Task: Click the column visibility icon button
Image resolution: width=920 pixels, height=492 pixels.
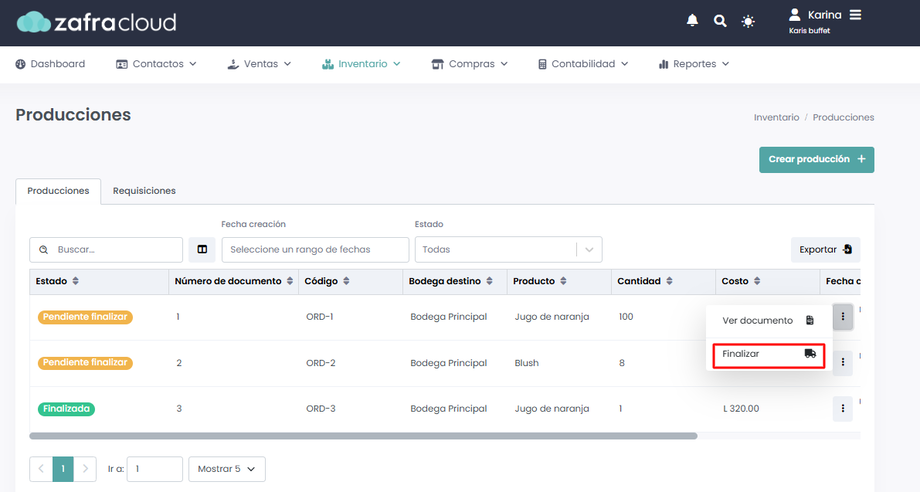Action: 202,249
